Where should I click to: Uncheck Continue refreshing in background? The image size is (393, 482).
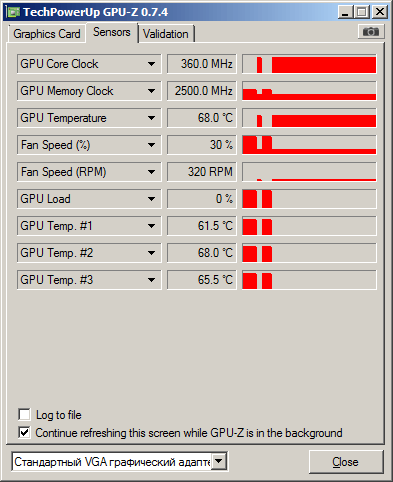(24, 433)
